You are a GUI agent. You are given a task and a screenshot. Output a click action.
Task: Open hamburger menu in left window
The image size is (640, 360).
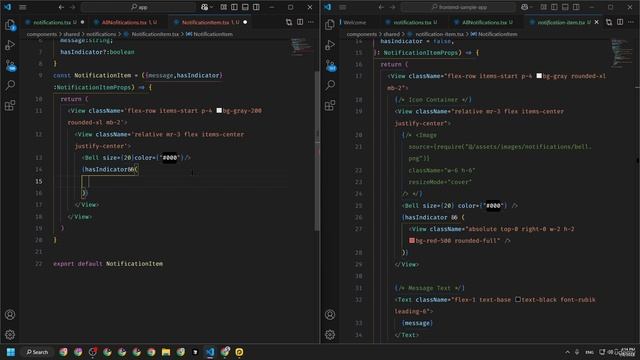pyautogui.click(x=23, y=7)
